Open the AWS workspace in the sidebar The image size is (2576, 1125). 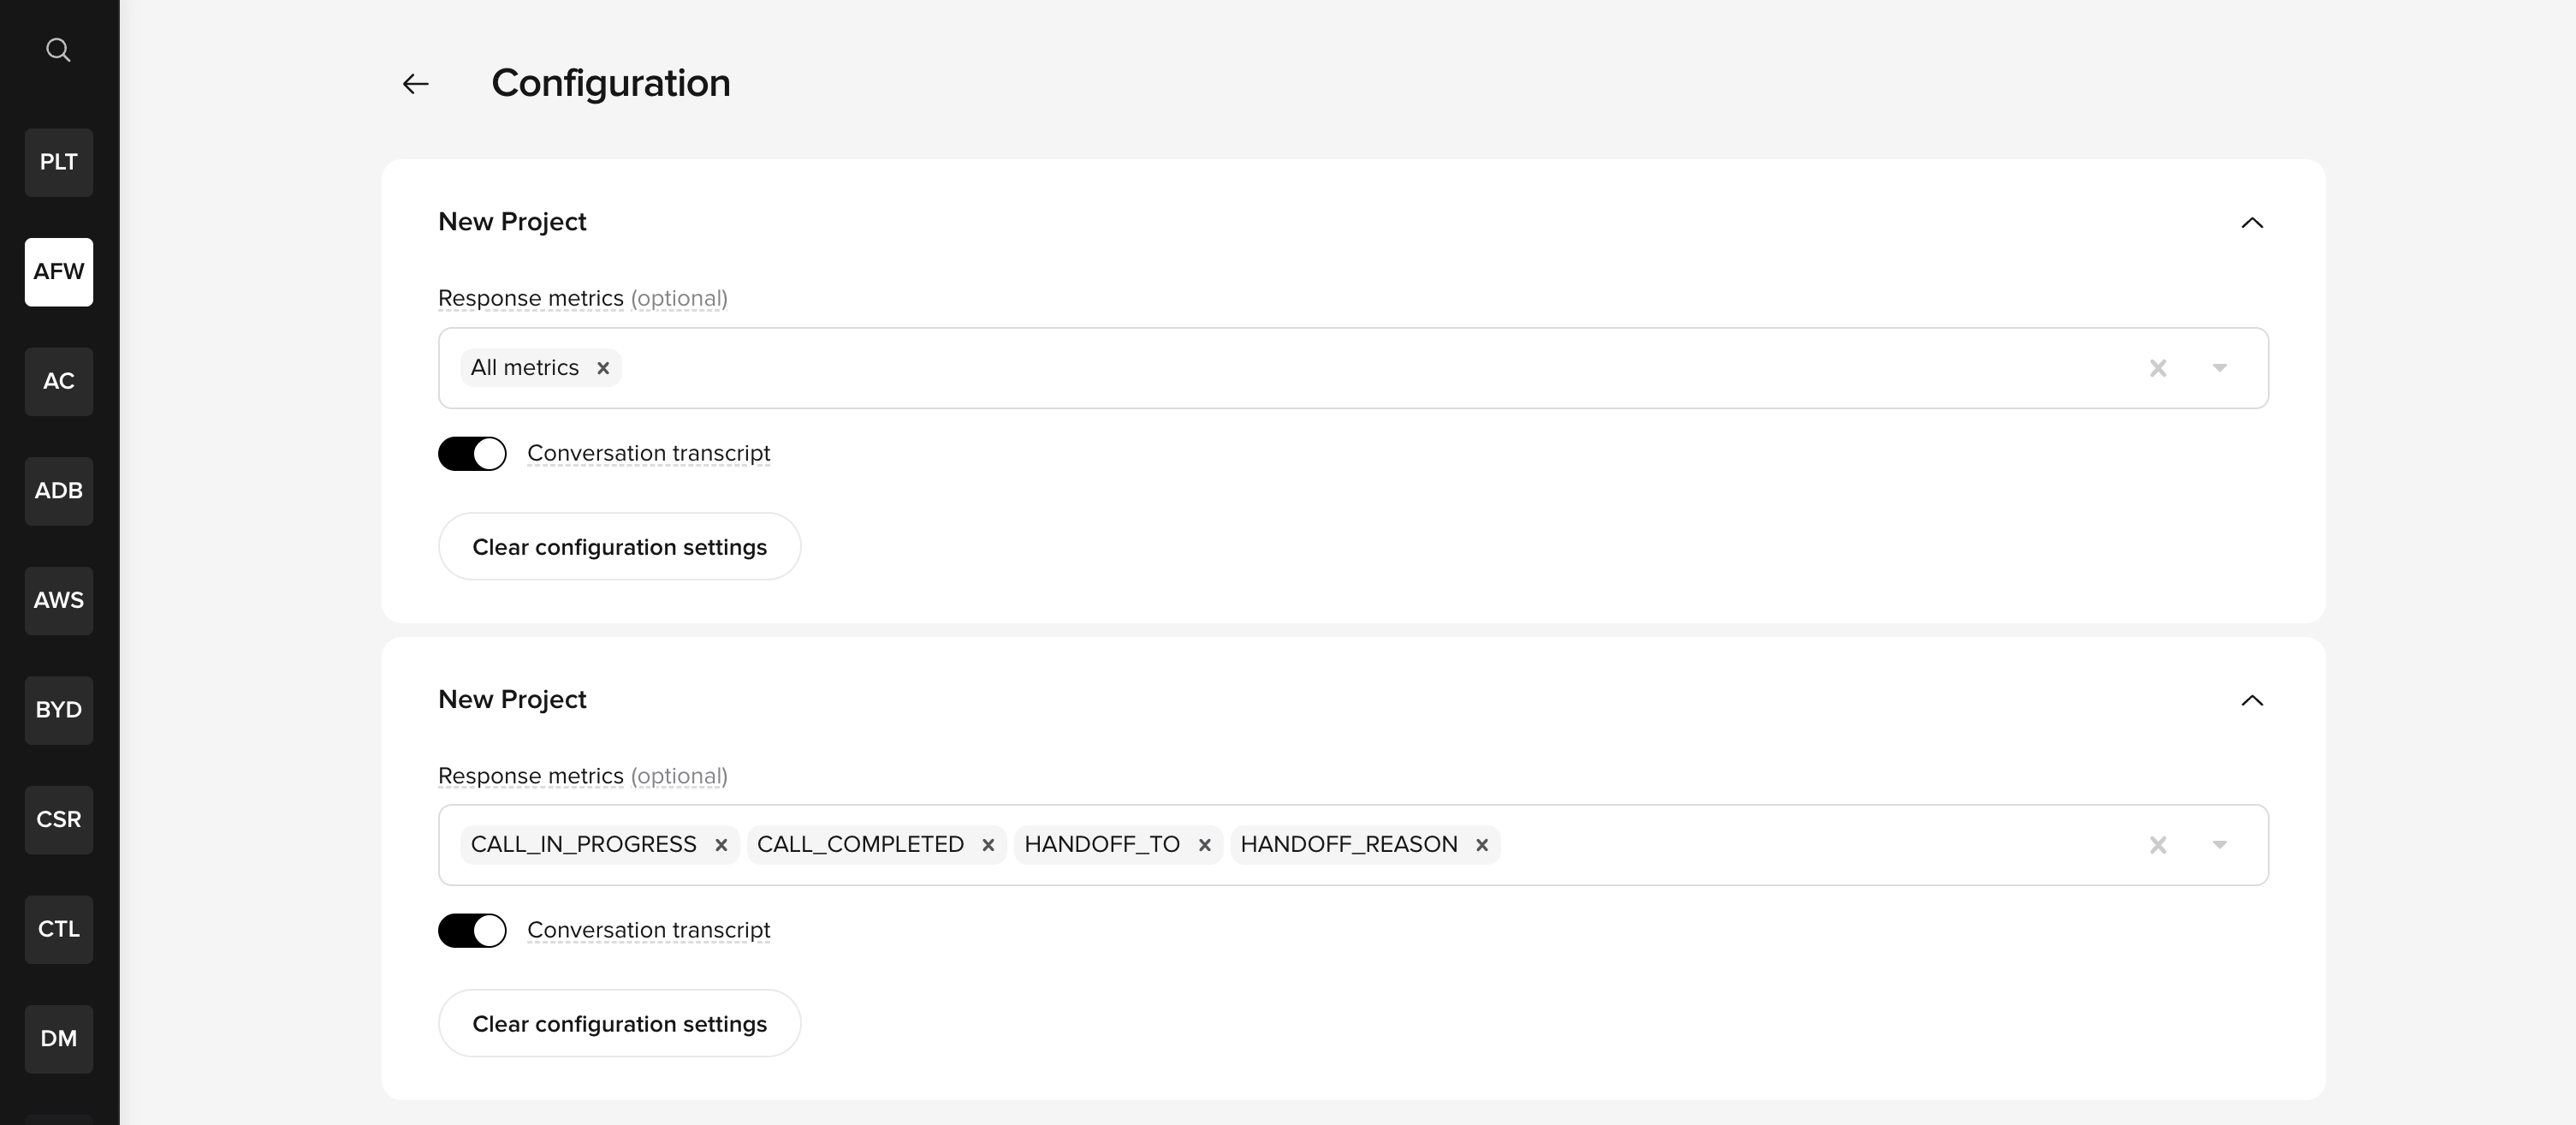pyautogui.click(x=58, y=600)
